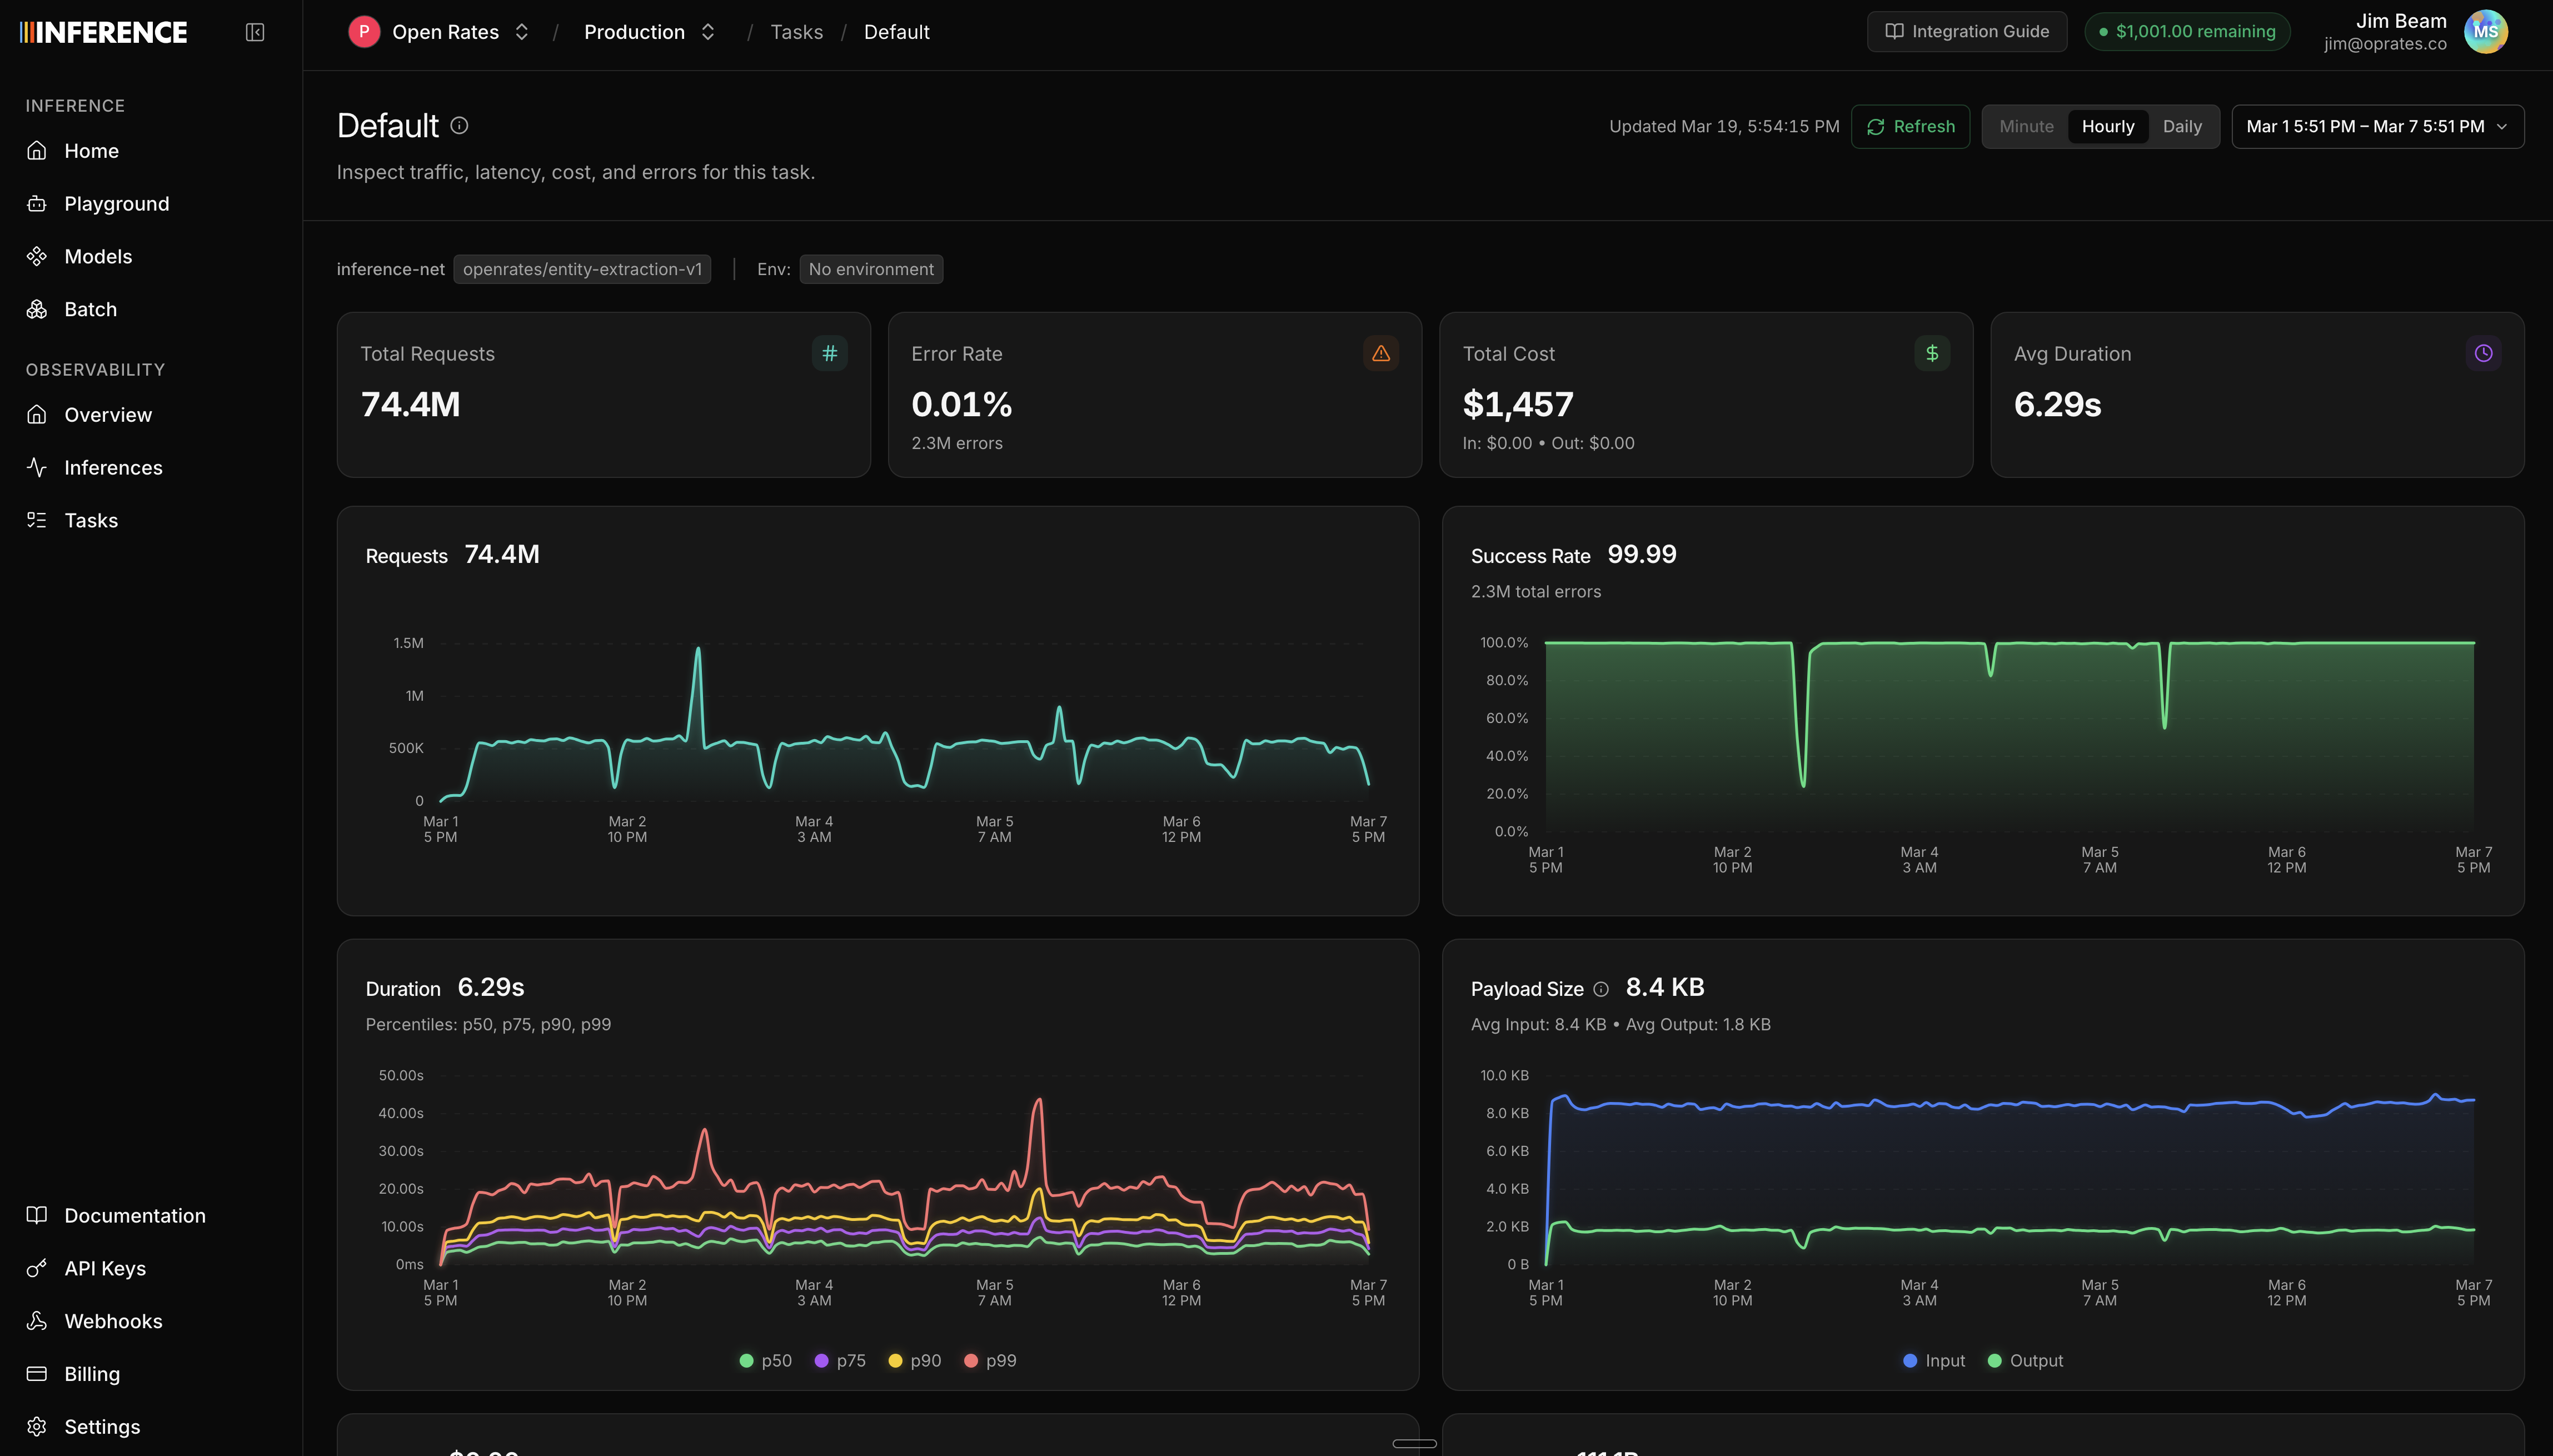Open the Playground from the sidebar
The height and width of the screenshot is (1456, 2553).
(x=116, y=203)
